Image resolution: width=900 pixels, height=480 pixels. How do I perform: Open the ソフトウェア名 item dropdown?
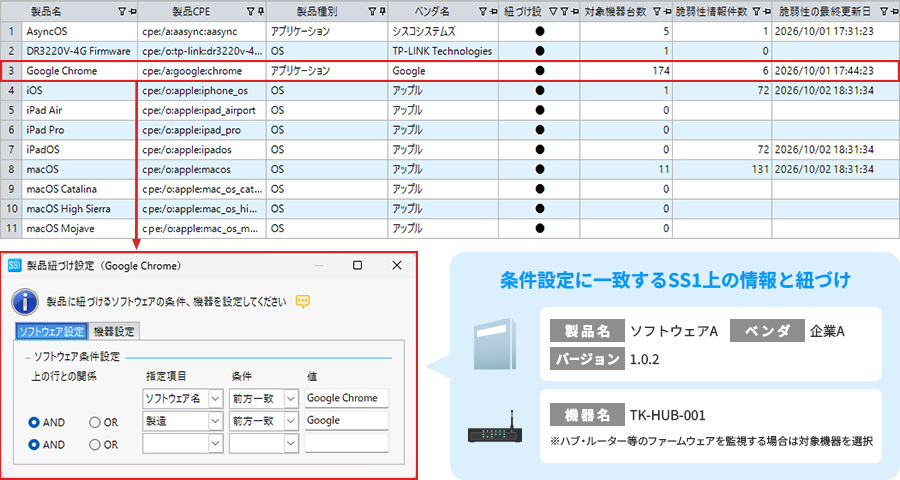click(215, 398)
